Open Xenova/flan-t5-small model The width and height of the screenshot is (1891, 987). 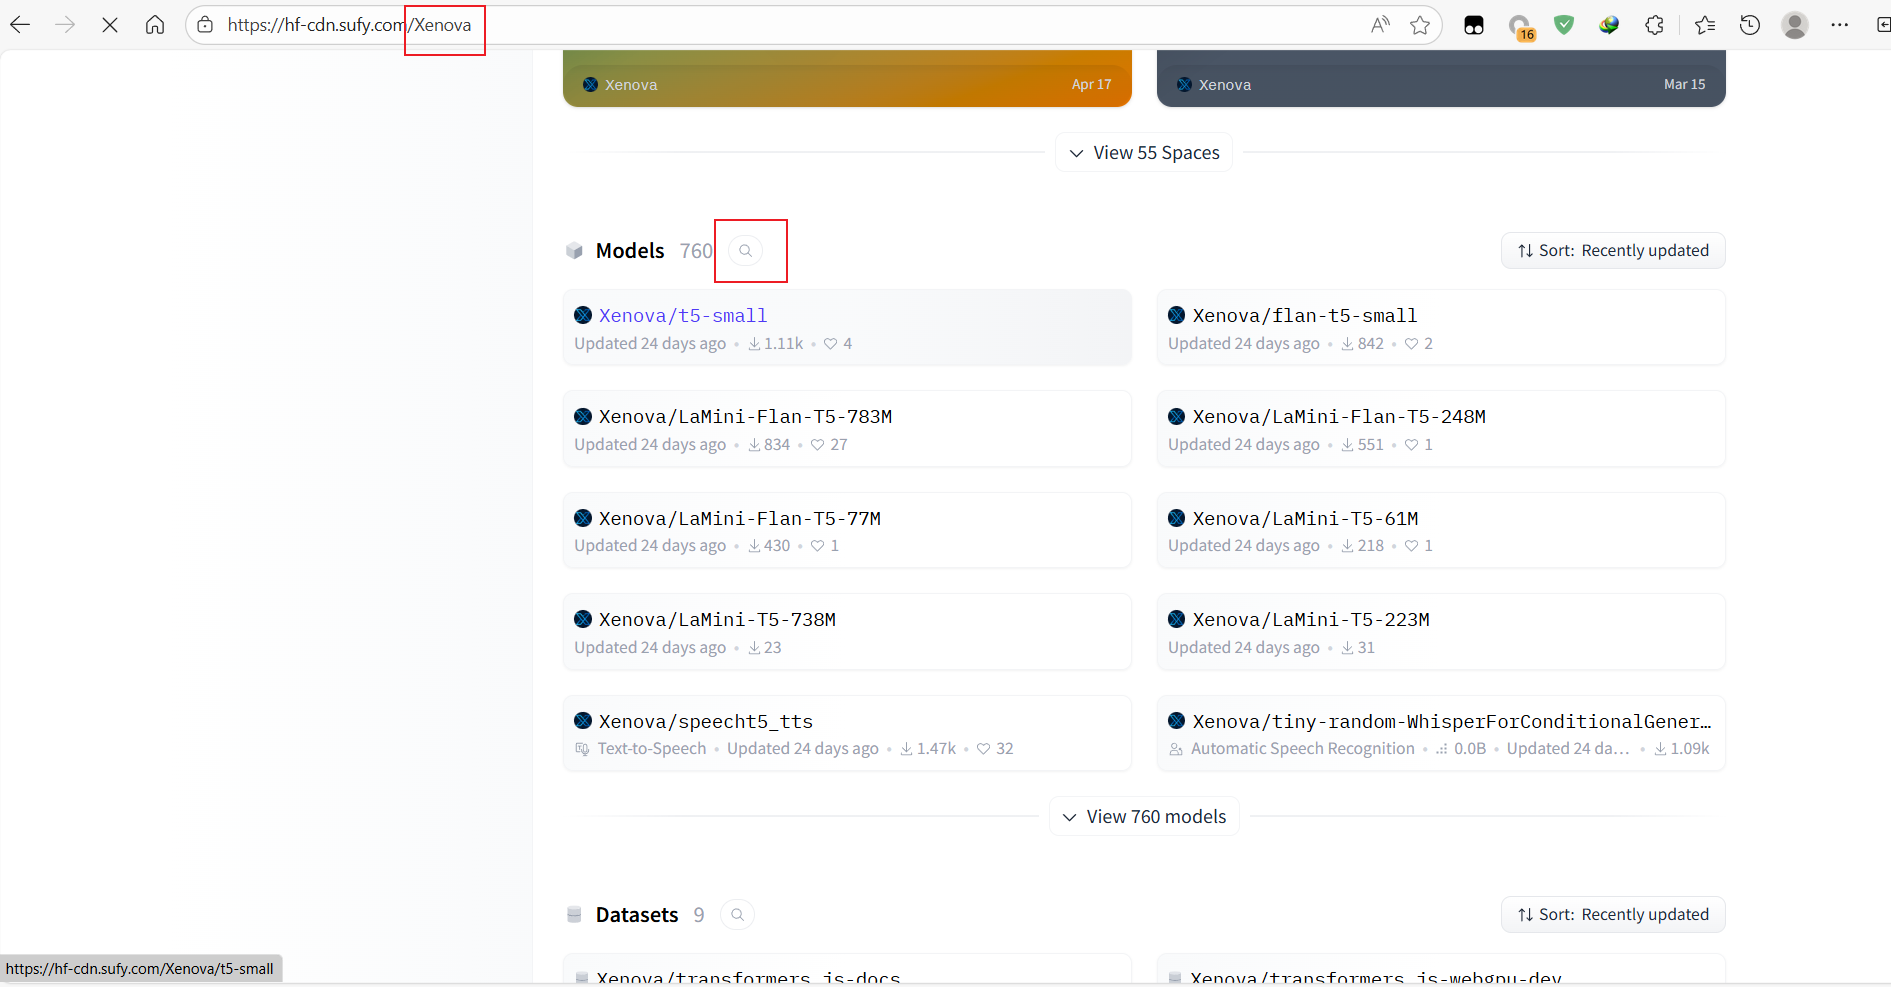1441,328
